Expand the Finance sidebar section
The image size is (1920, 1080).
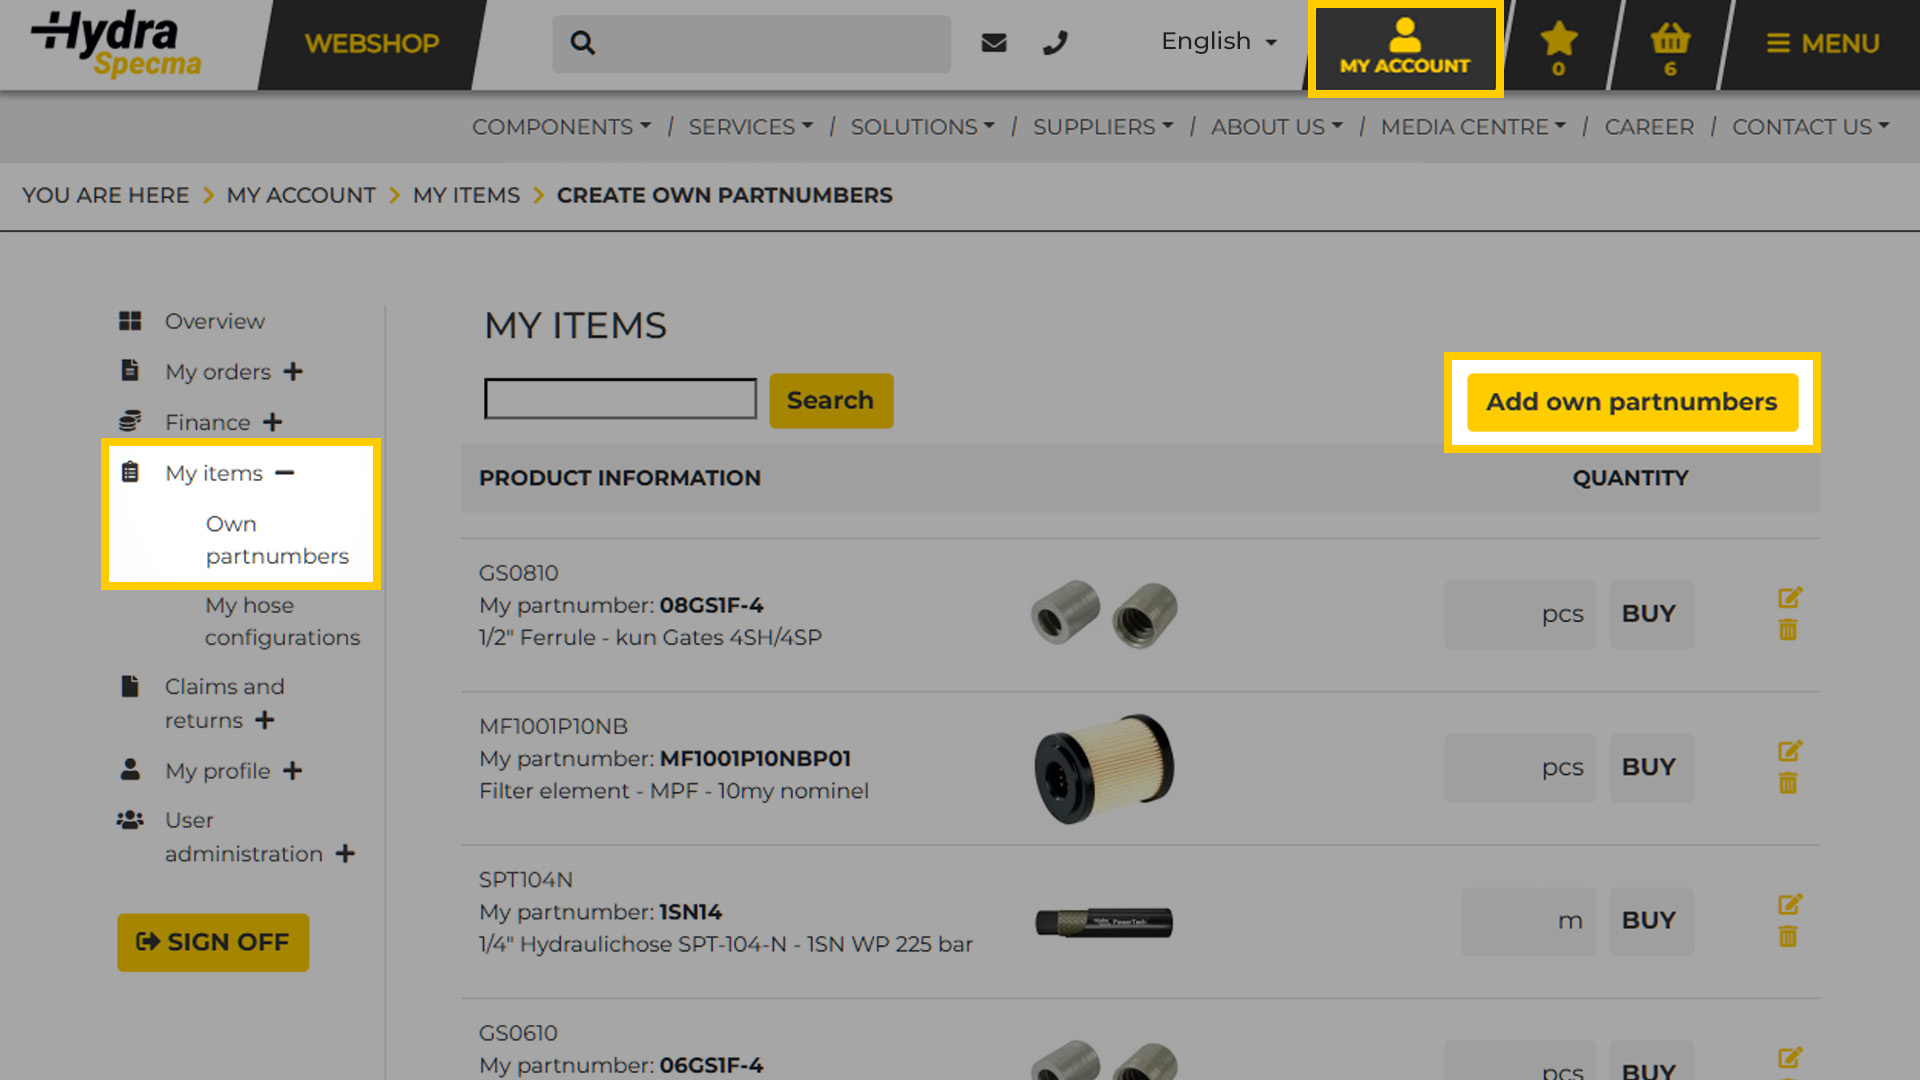point(273,422)
